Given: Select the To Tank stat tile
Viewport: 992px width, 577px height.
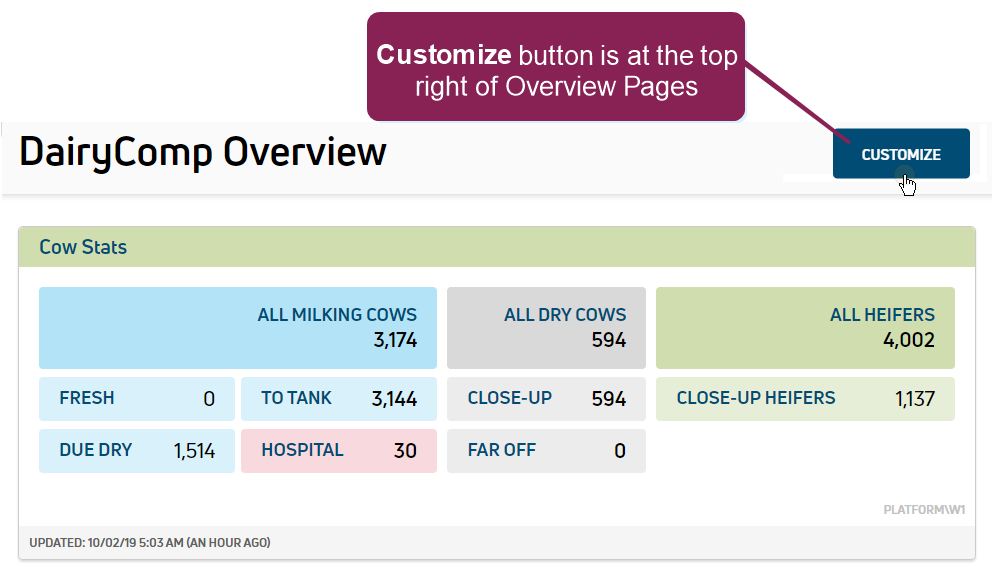Looking at the screenshot, I should tap(338, 398).
